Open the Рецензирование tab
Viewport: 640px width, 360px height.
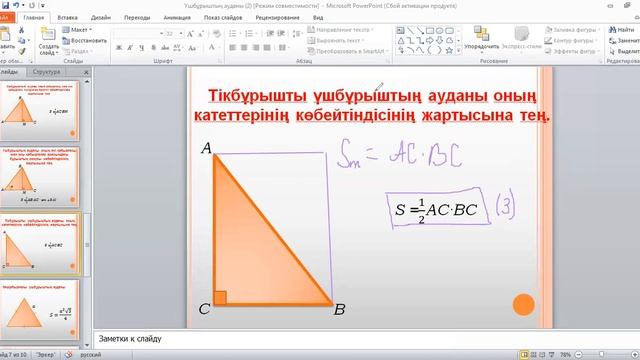pyautogui.click(x=278, y=18)
